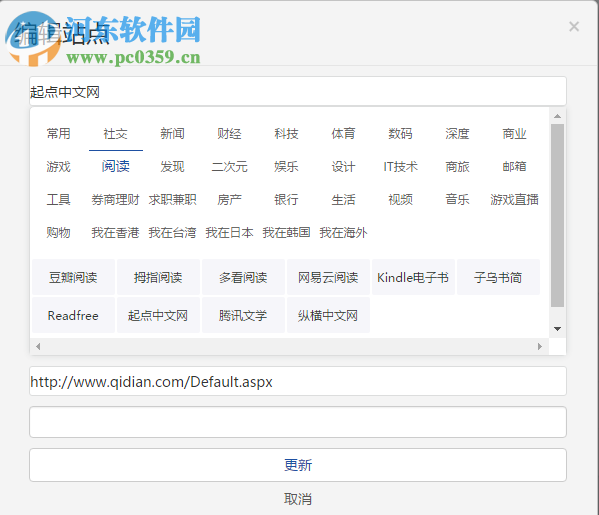
Task: Select the 工具 category
Action: 58,199
